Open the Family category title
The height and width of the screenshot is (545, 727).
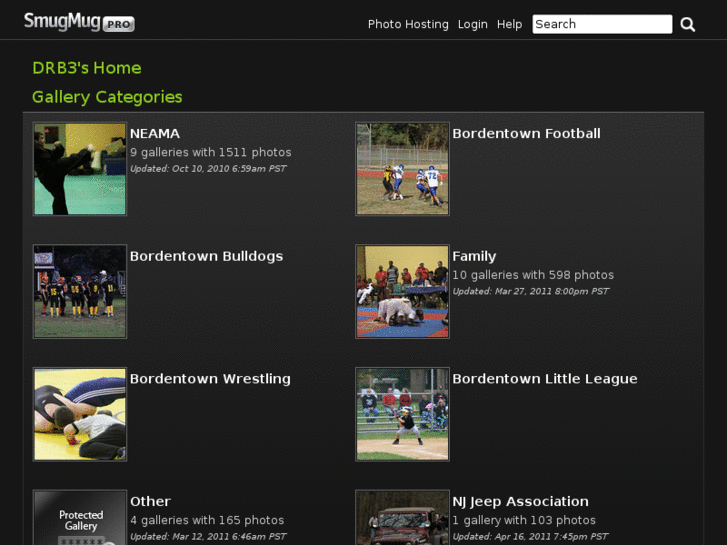click(474, 256)
